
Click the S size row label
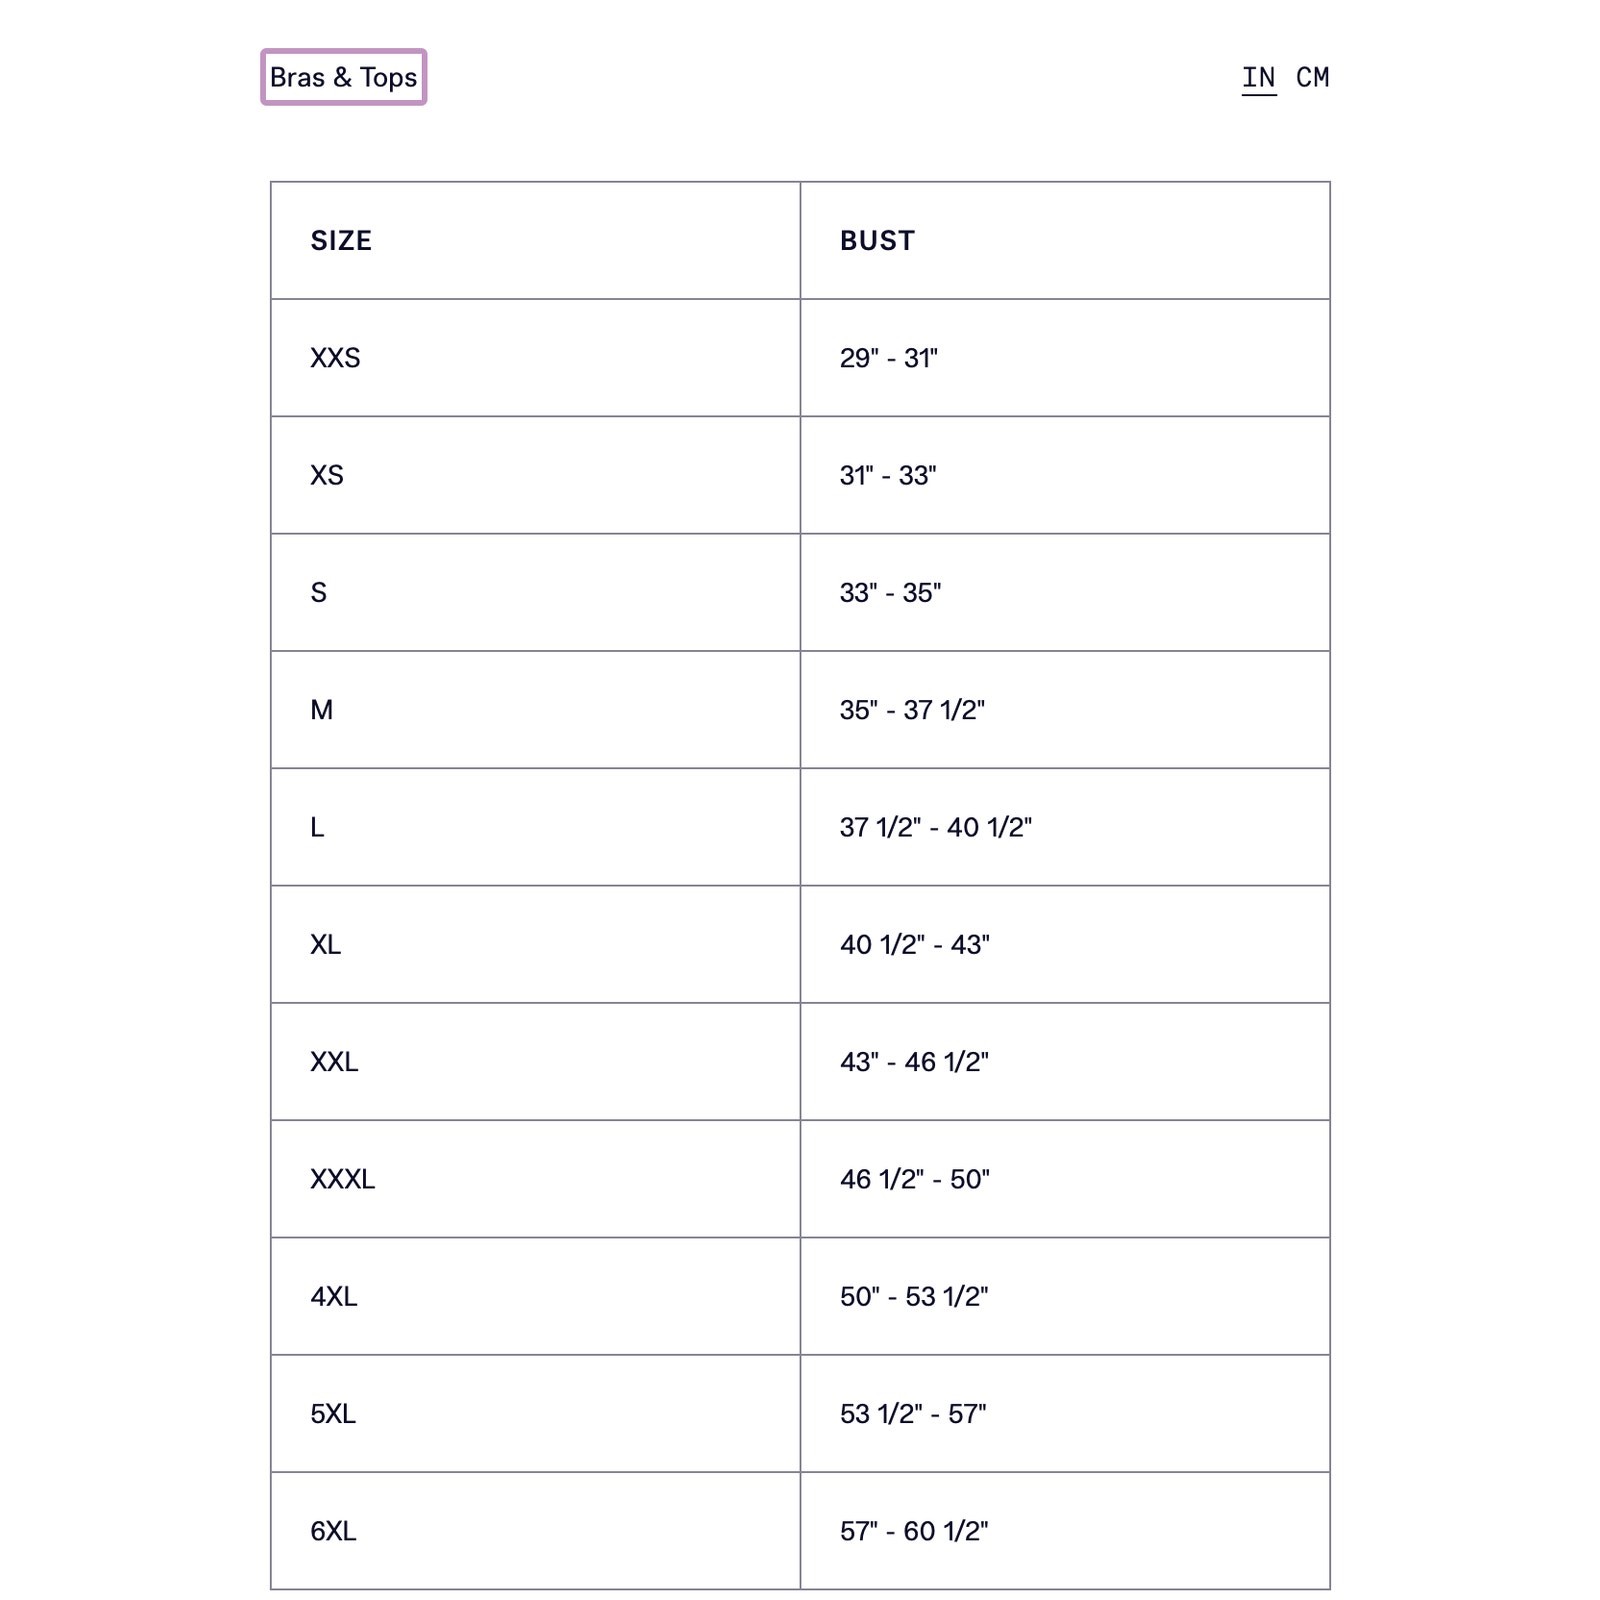pos(319,593)
